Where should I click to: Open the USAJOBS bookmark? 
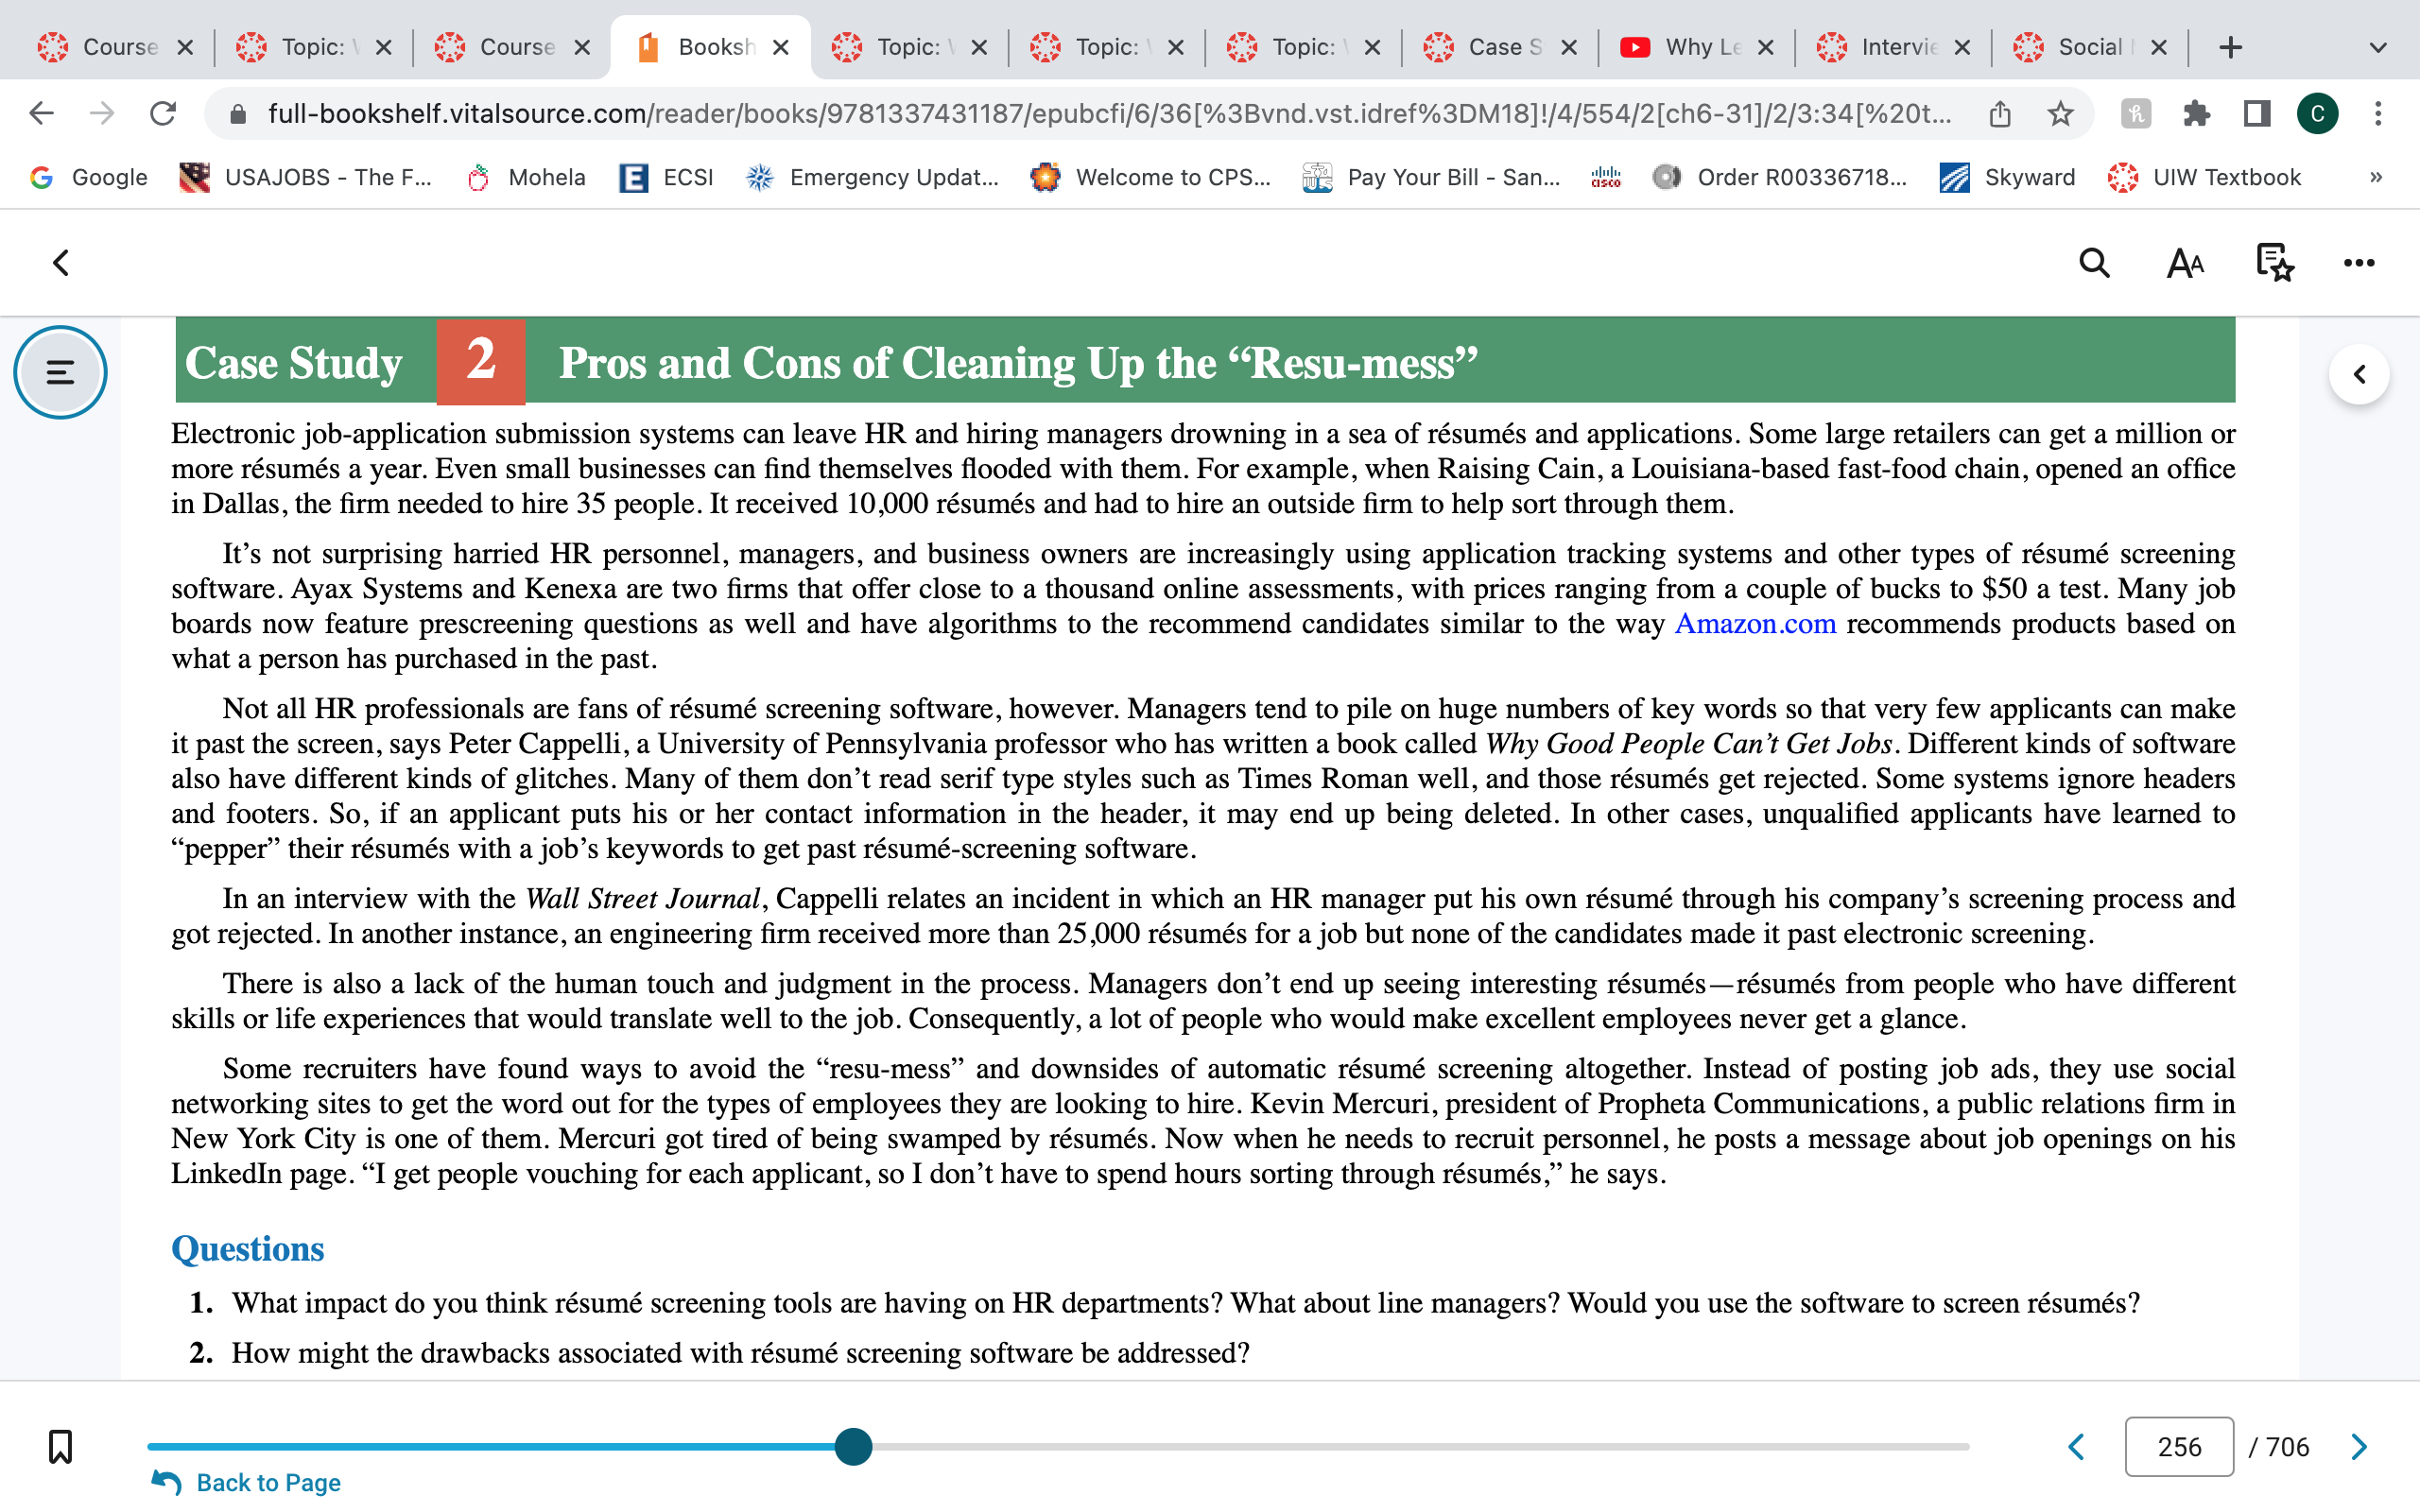[305, 177]
